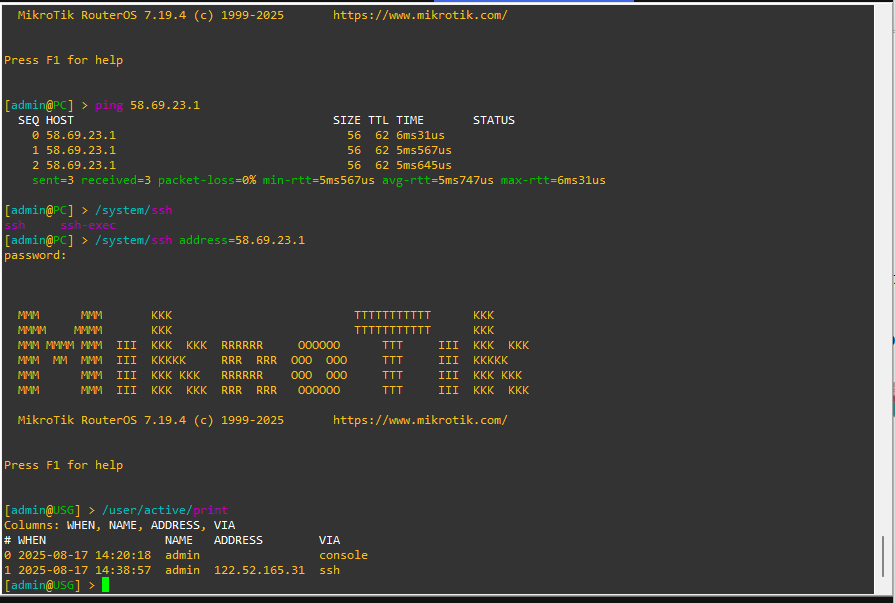
Task: Click 'packet-loss=0%' in ping summary
Action: coord(207,180)
